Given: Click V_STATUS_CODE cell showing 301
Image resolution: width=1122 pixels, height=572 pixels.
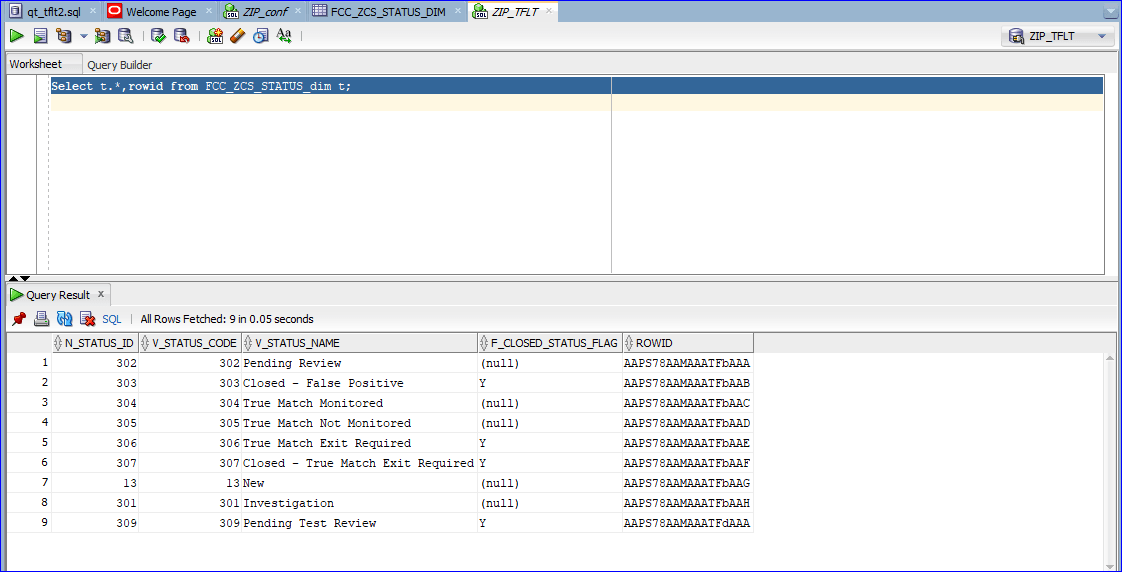Looking at the screenshot, I should click(190, 503).
